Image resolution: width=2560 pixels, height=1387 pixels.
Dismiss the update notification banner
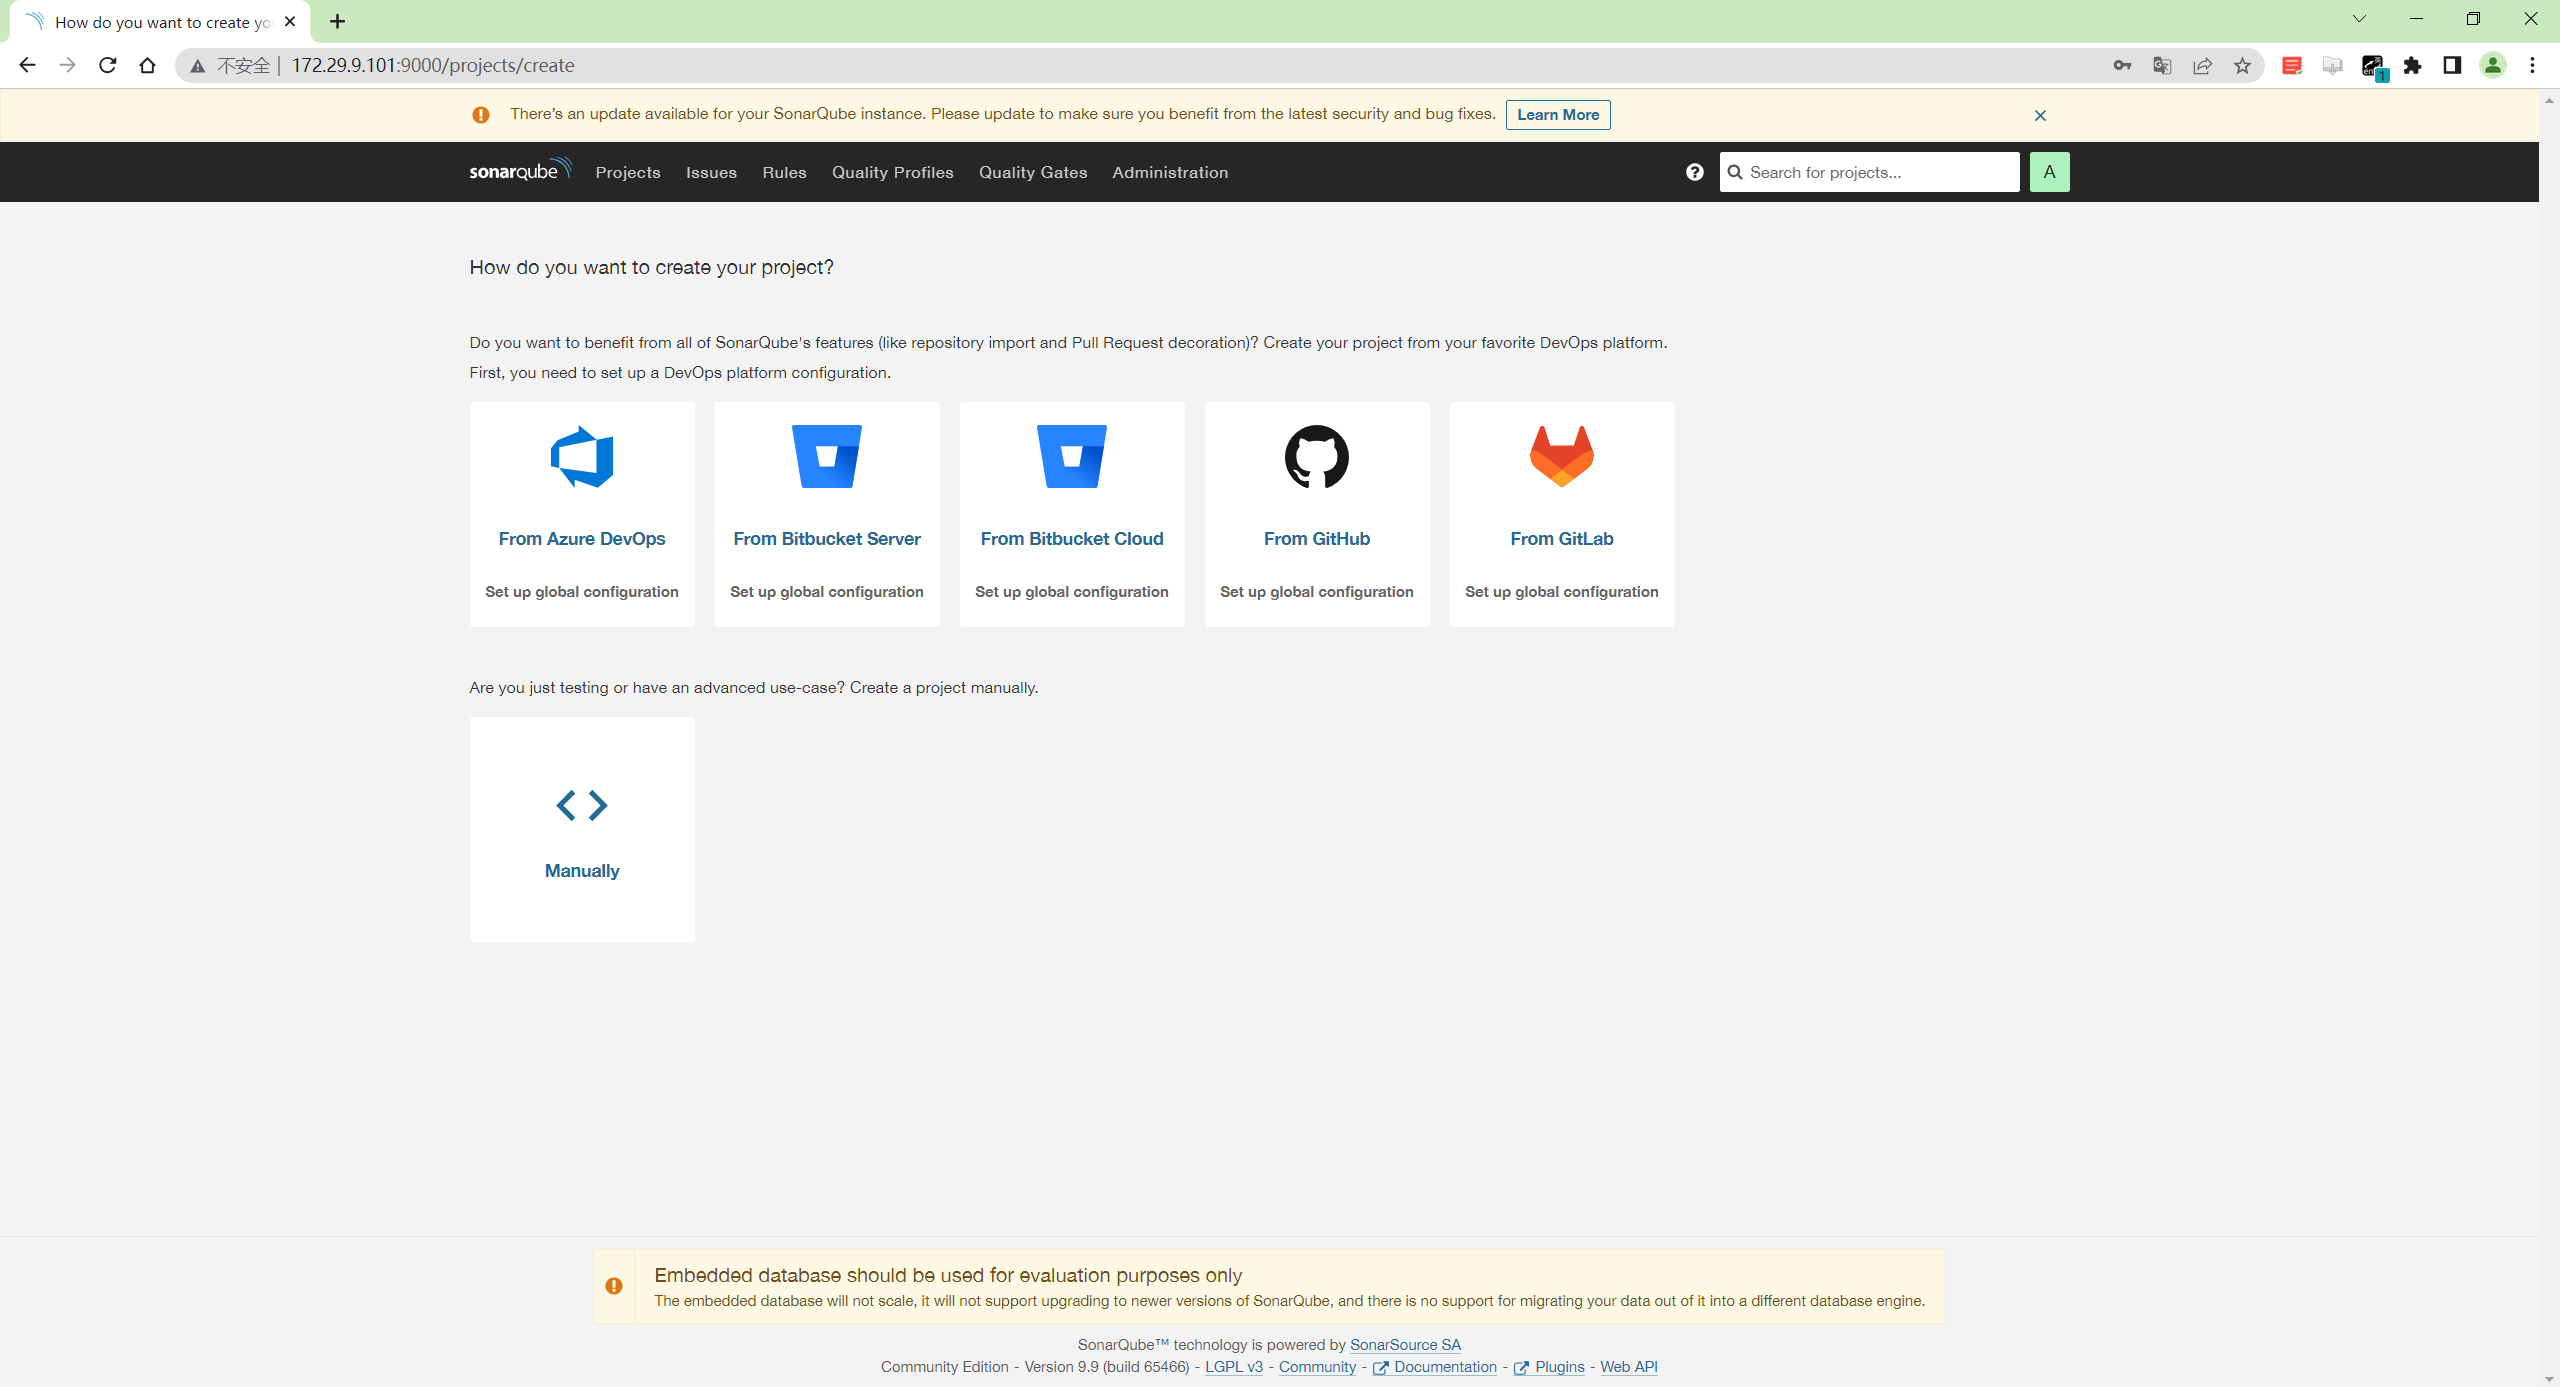[2040, 116]
